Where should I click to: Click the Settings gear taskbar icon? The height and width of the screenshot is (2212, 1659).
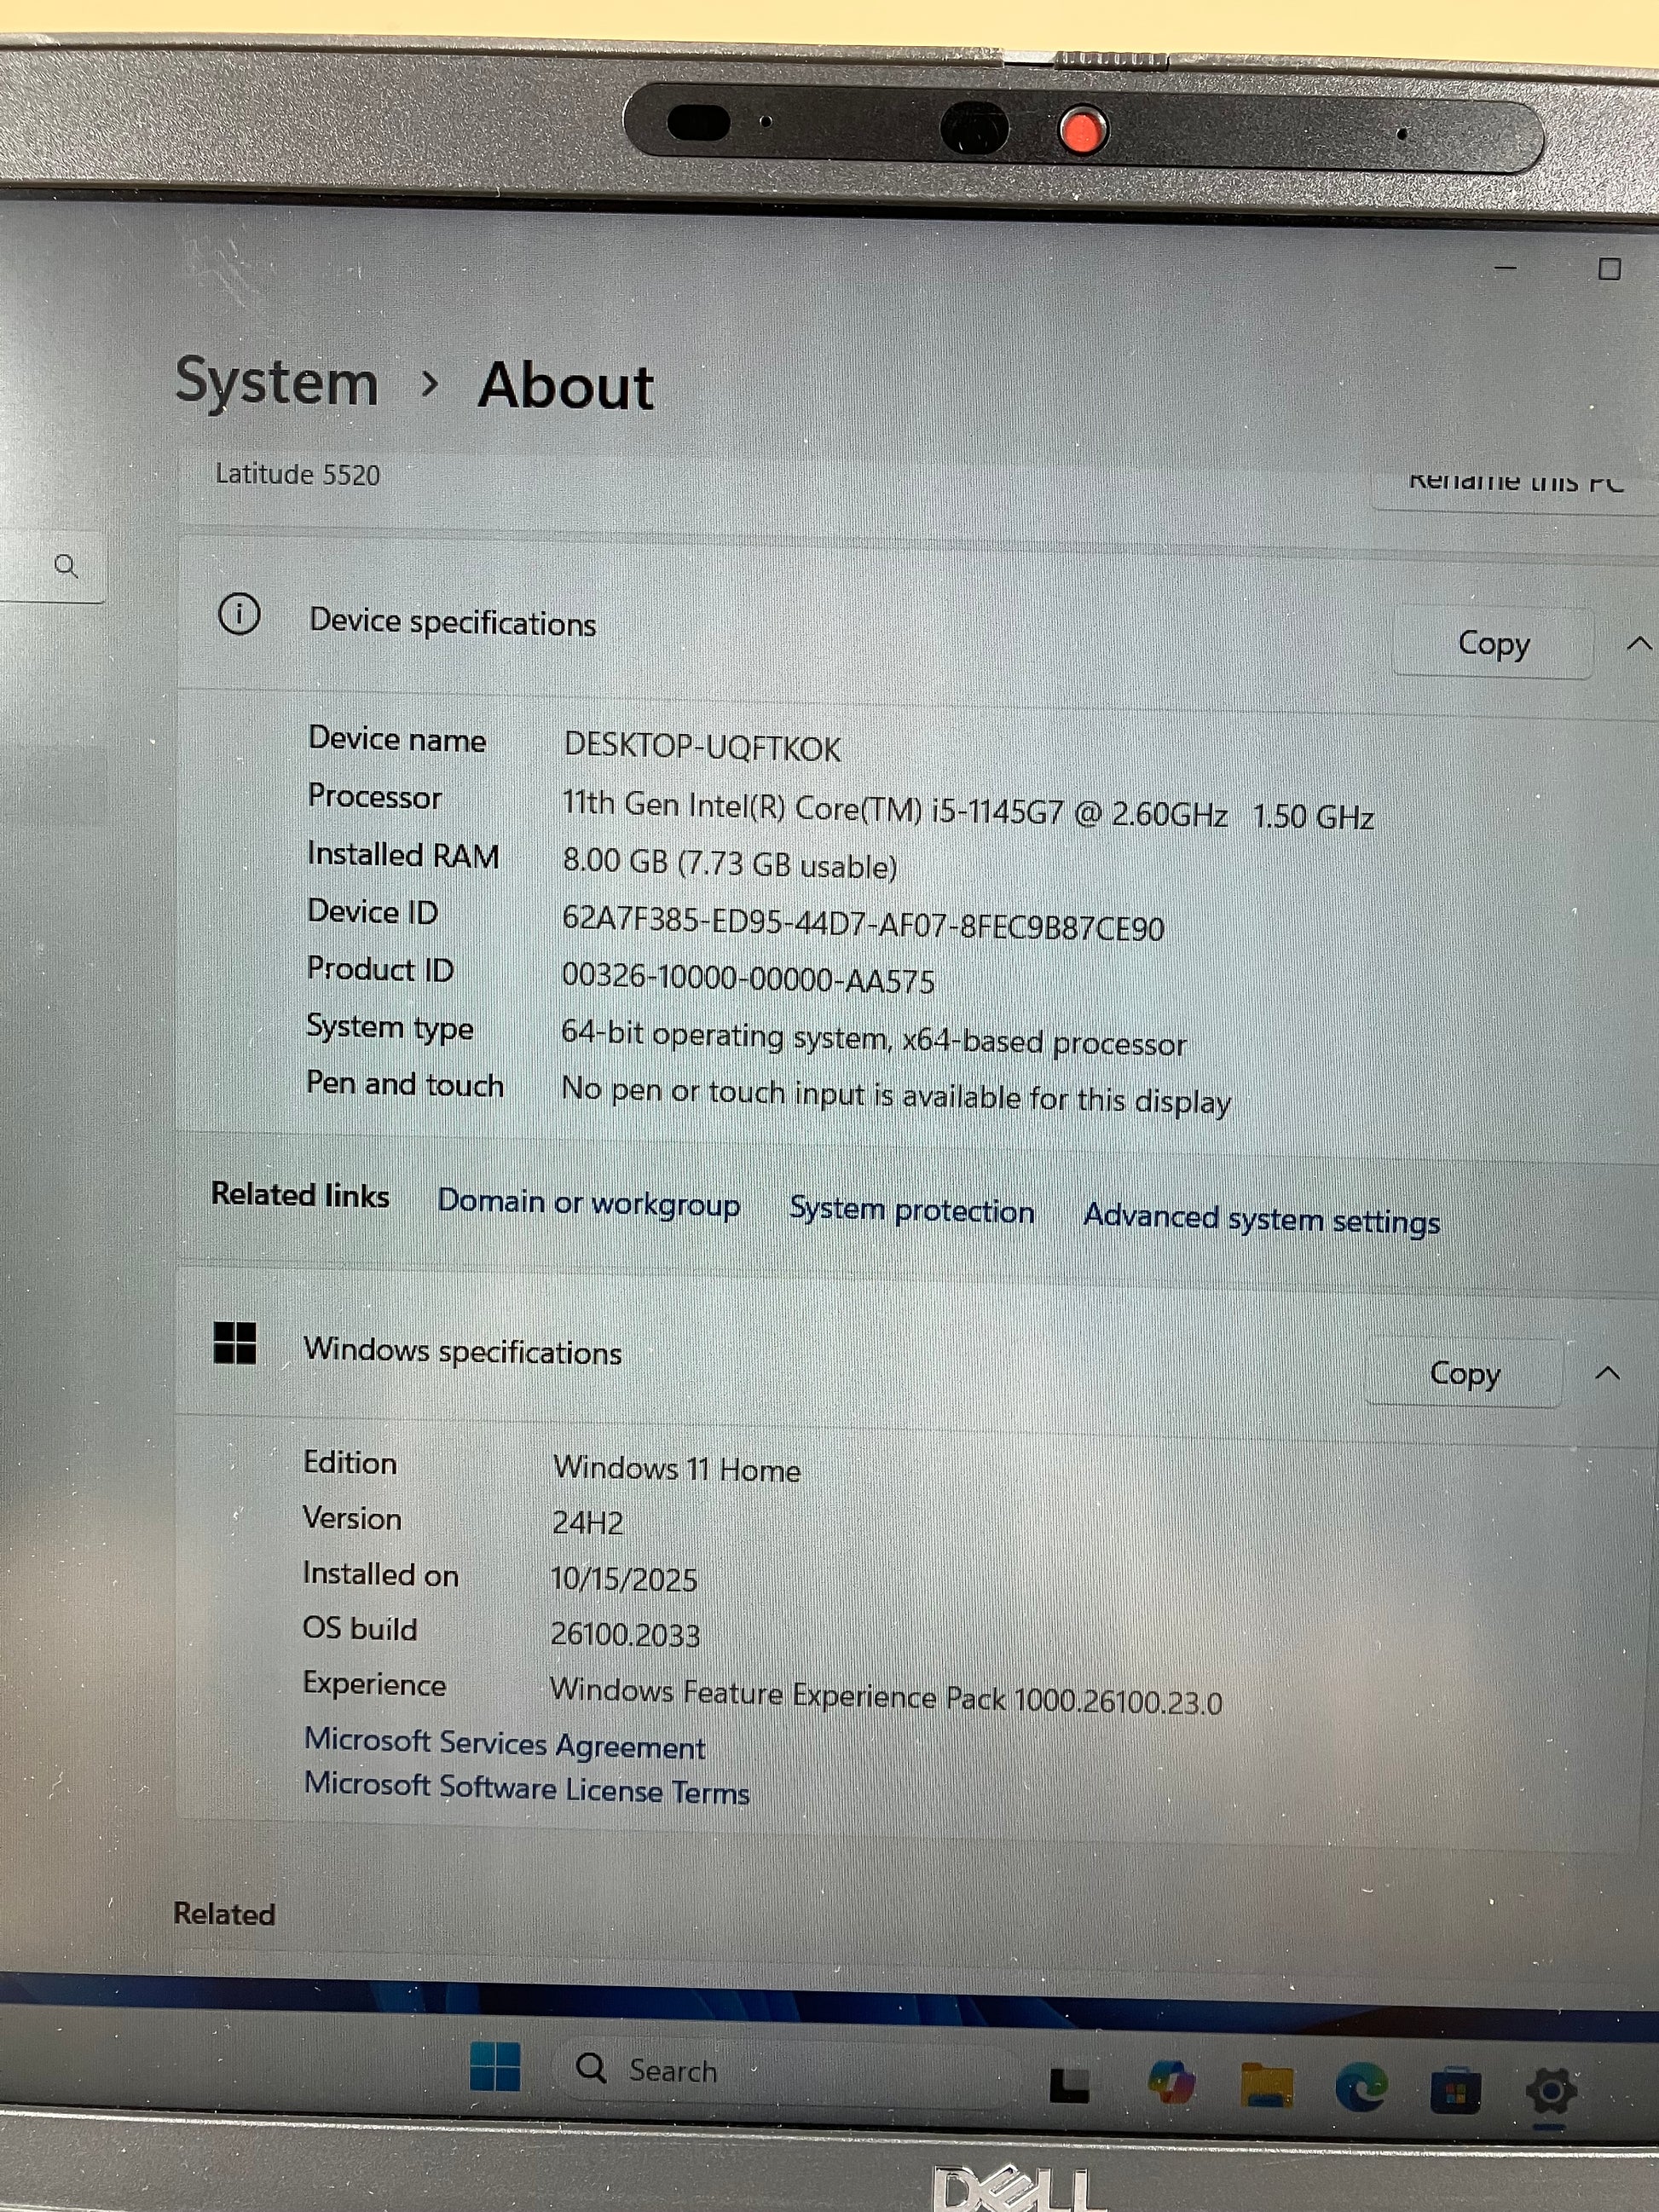pyautogui.click(x=1550, y=2091)
